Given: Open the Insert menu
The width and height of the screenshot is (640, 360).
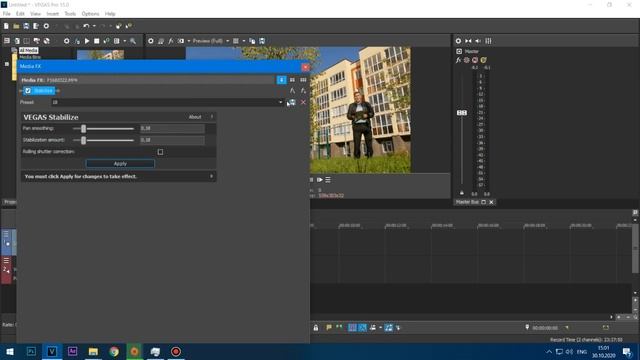Looking at the screenshot, I should coord(53,14).
